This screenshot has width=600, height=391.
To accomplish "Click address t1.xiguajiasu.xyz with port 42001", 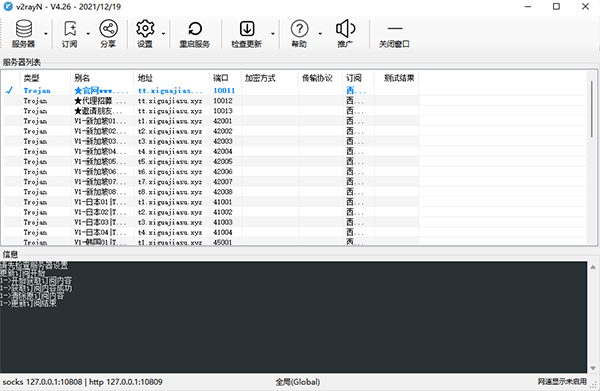I will click(170, 121).
